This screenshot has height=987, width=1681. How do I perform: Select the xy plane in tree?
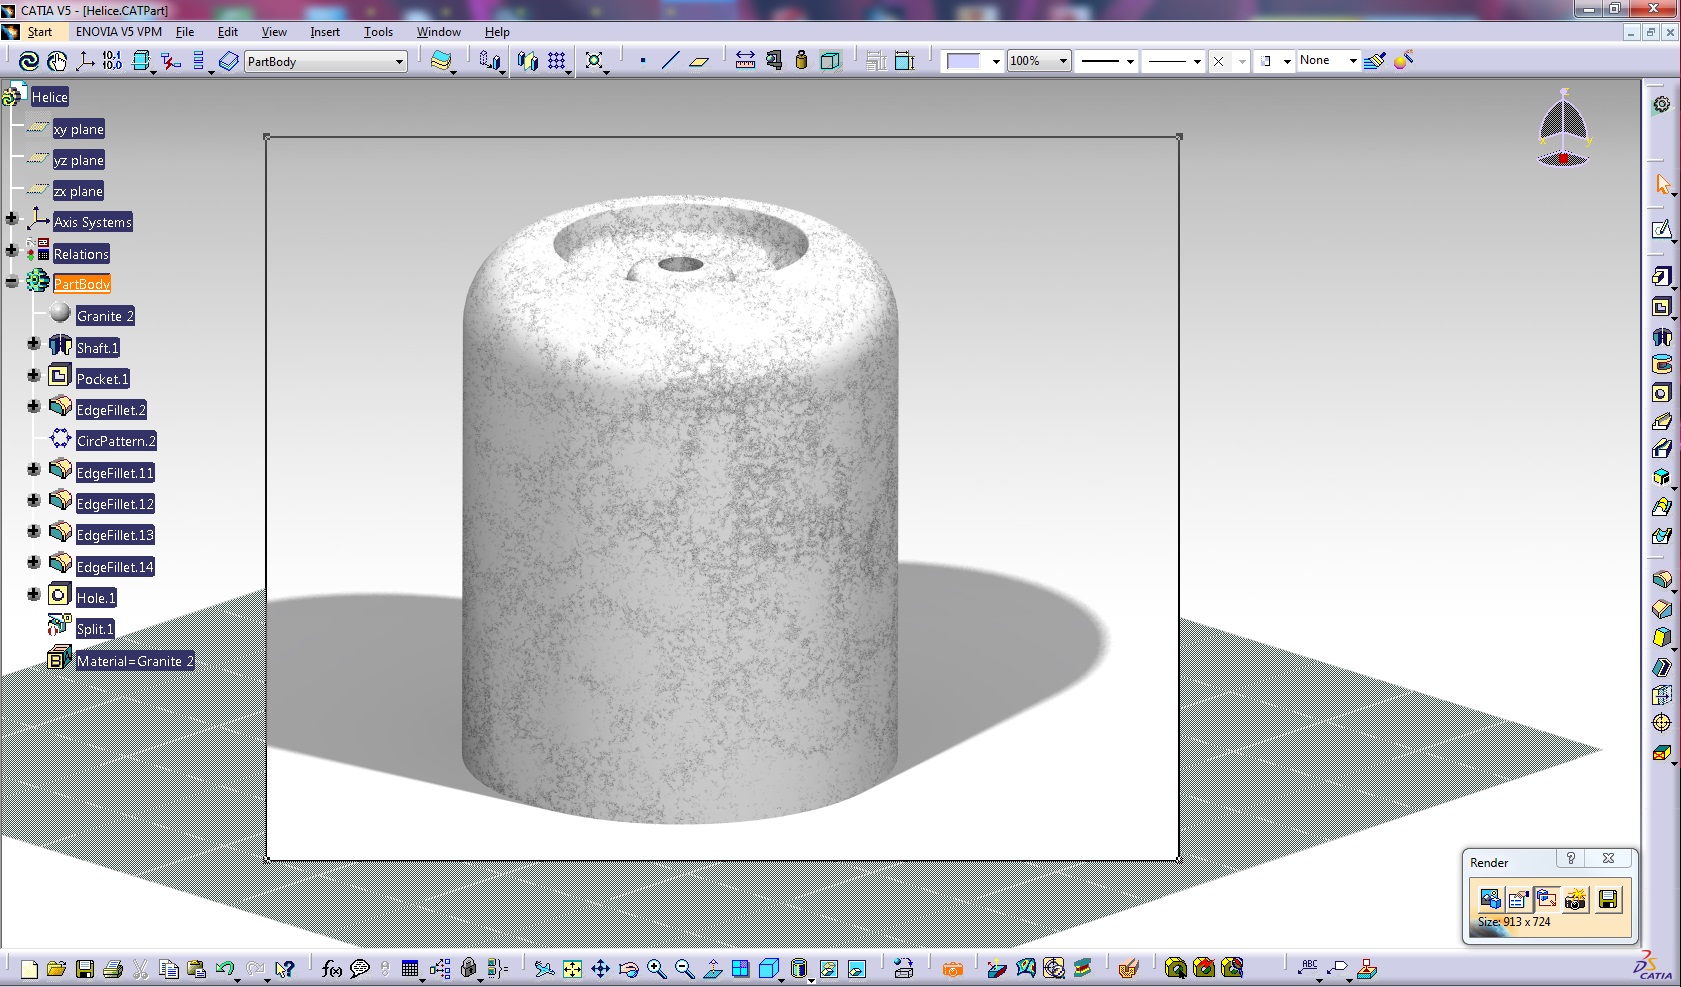pyautogui.click(x=79, y=129)
